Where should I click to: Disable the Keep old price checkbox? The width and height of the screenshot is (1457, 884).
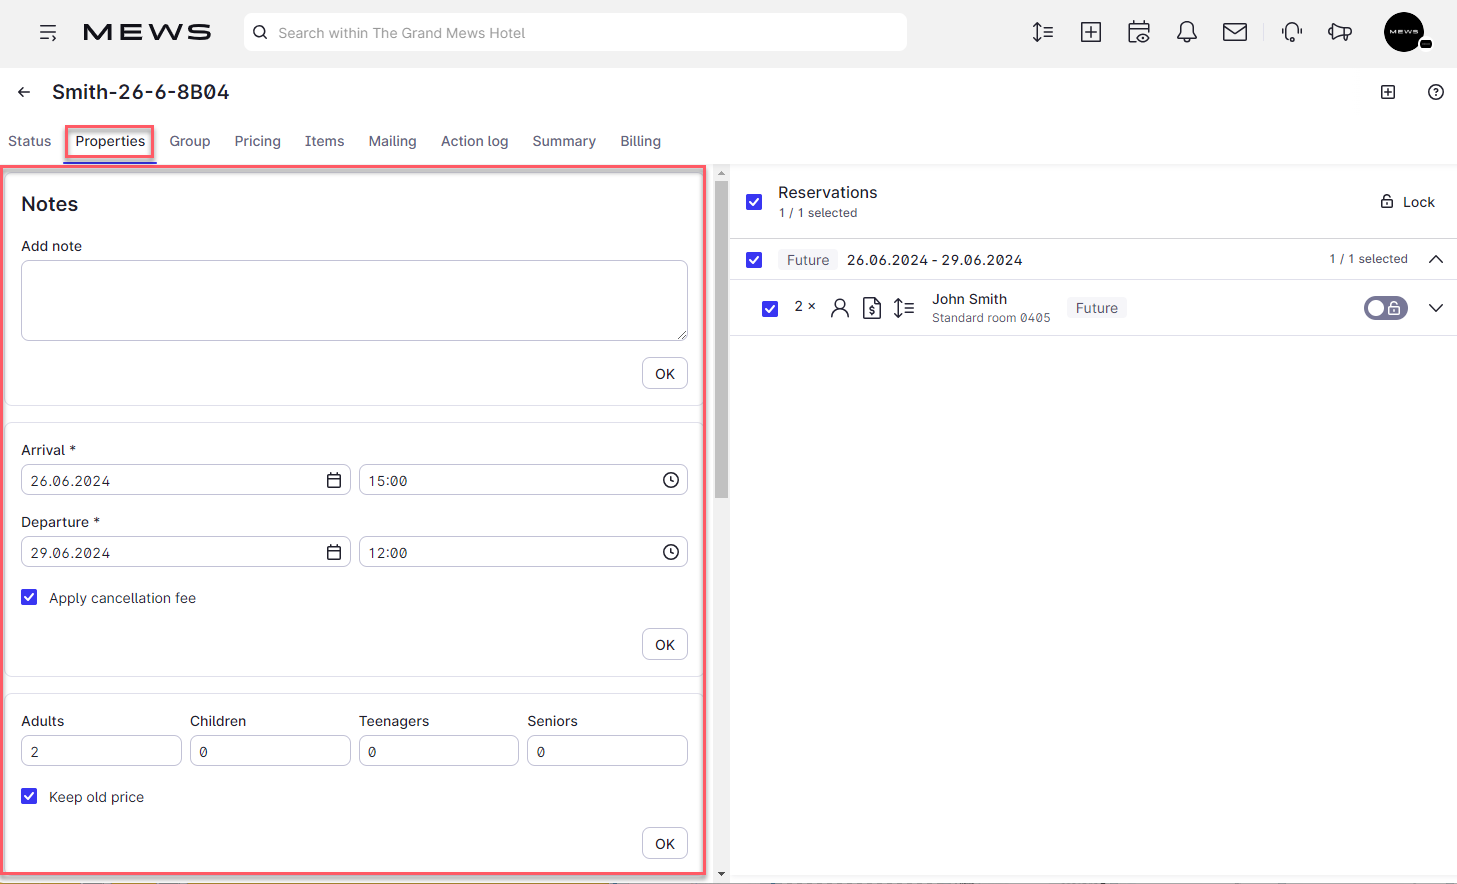29,796
